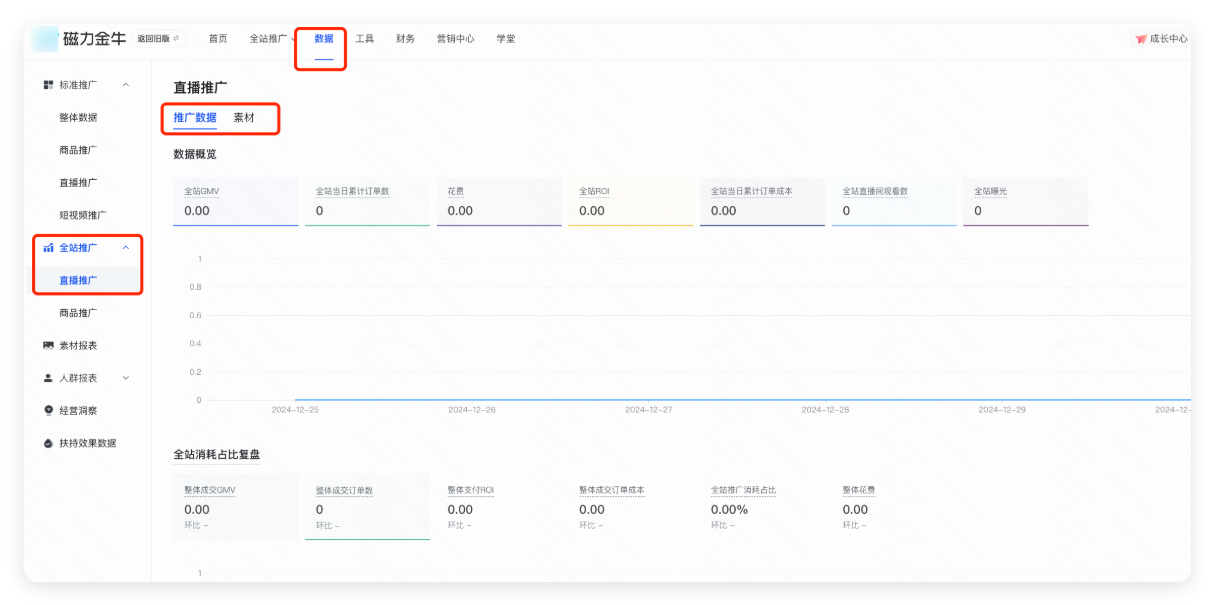
Task: Collapse the 标准推广 section chevron
Action: 126,85
